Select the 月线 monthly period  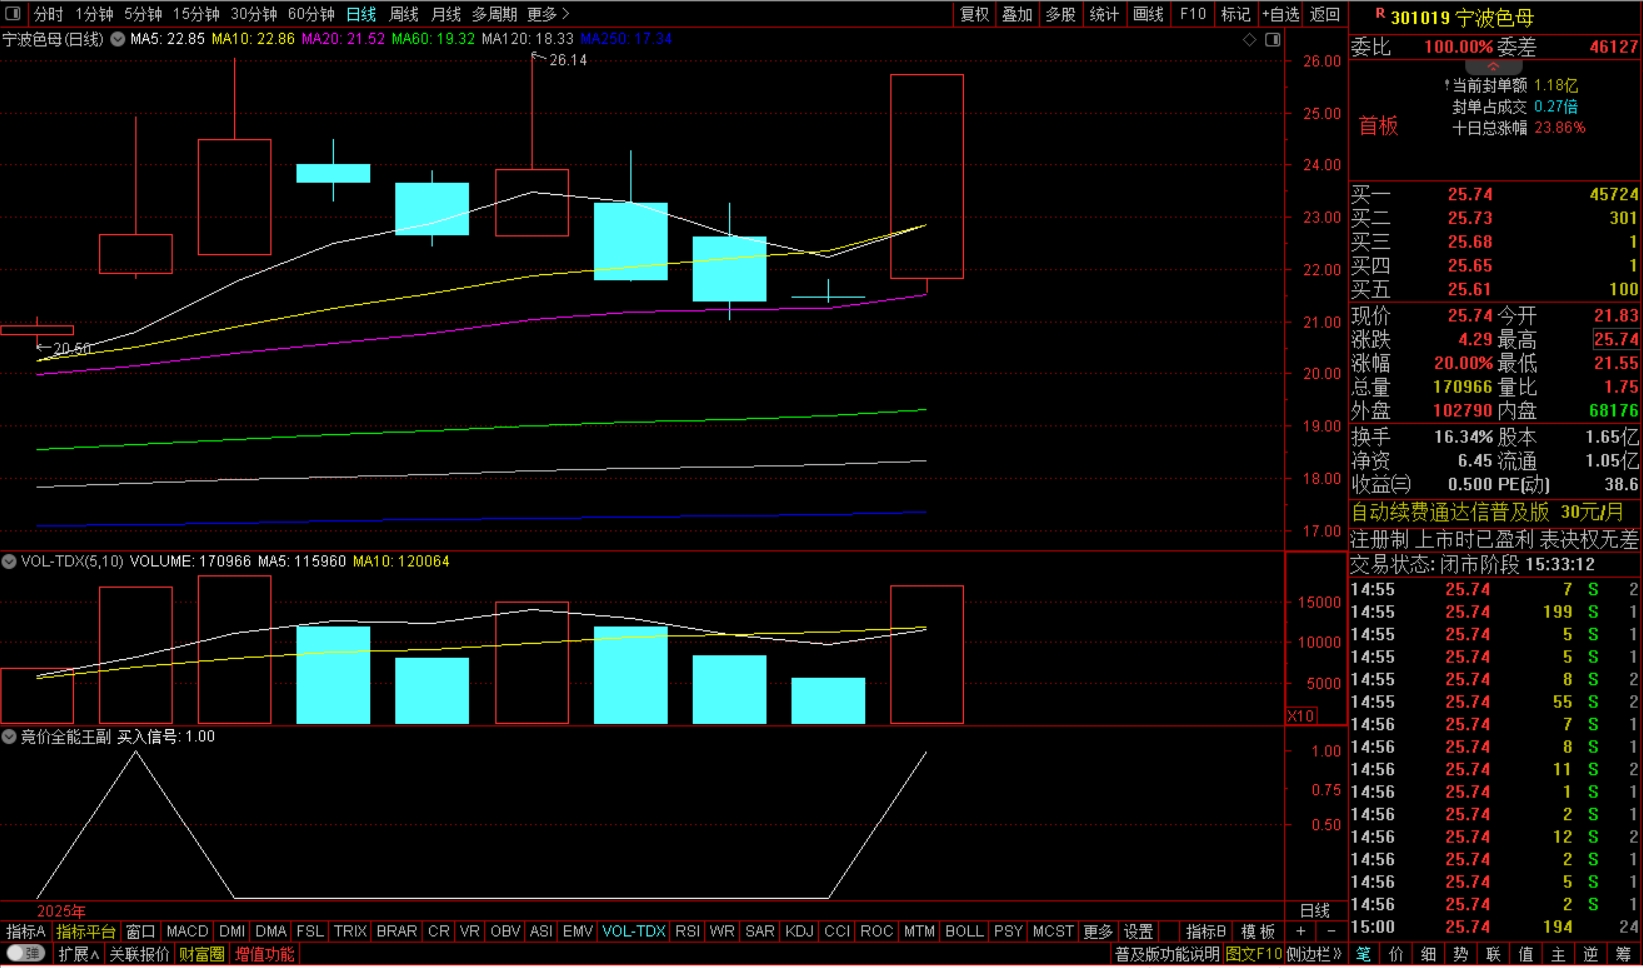446,14
